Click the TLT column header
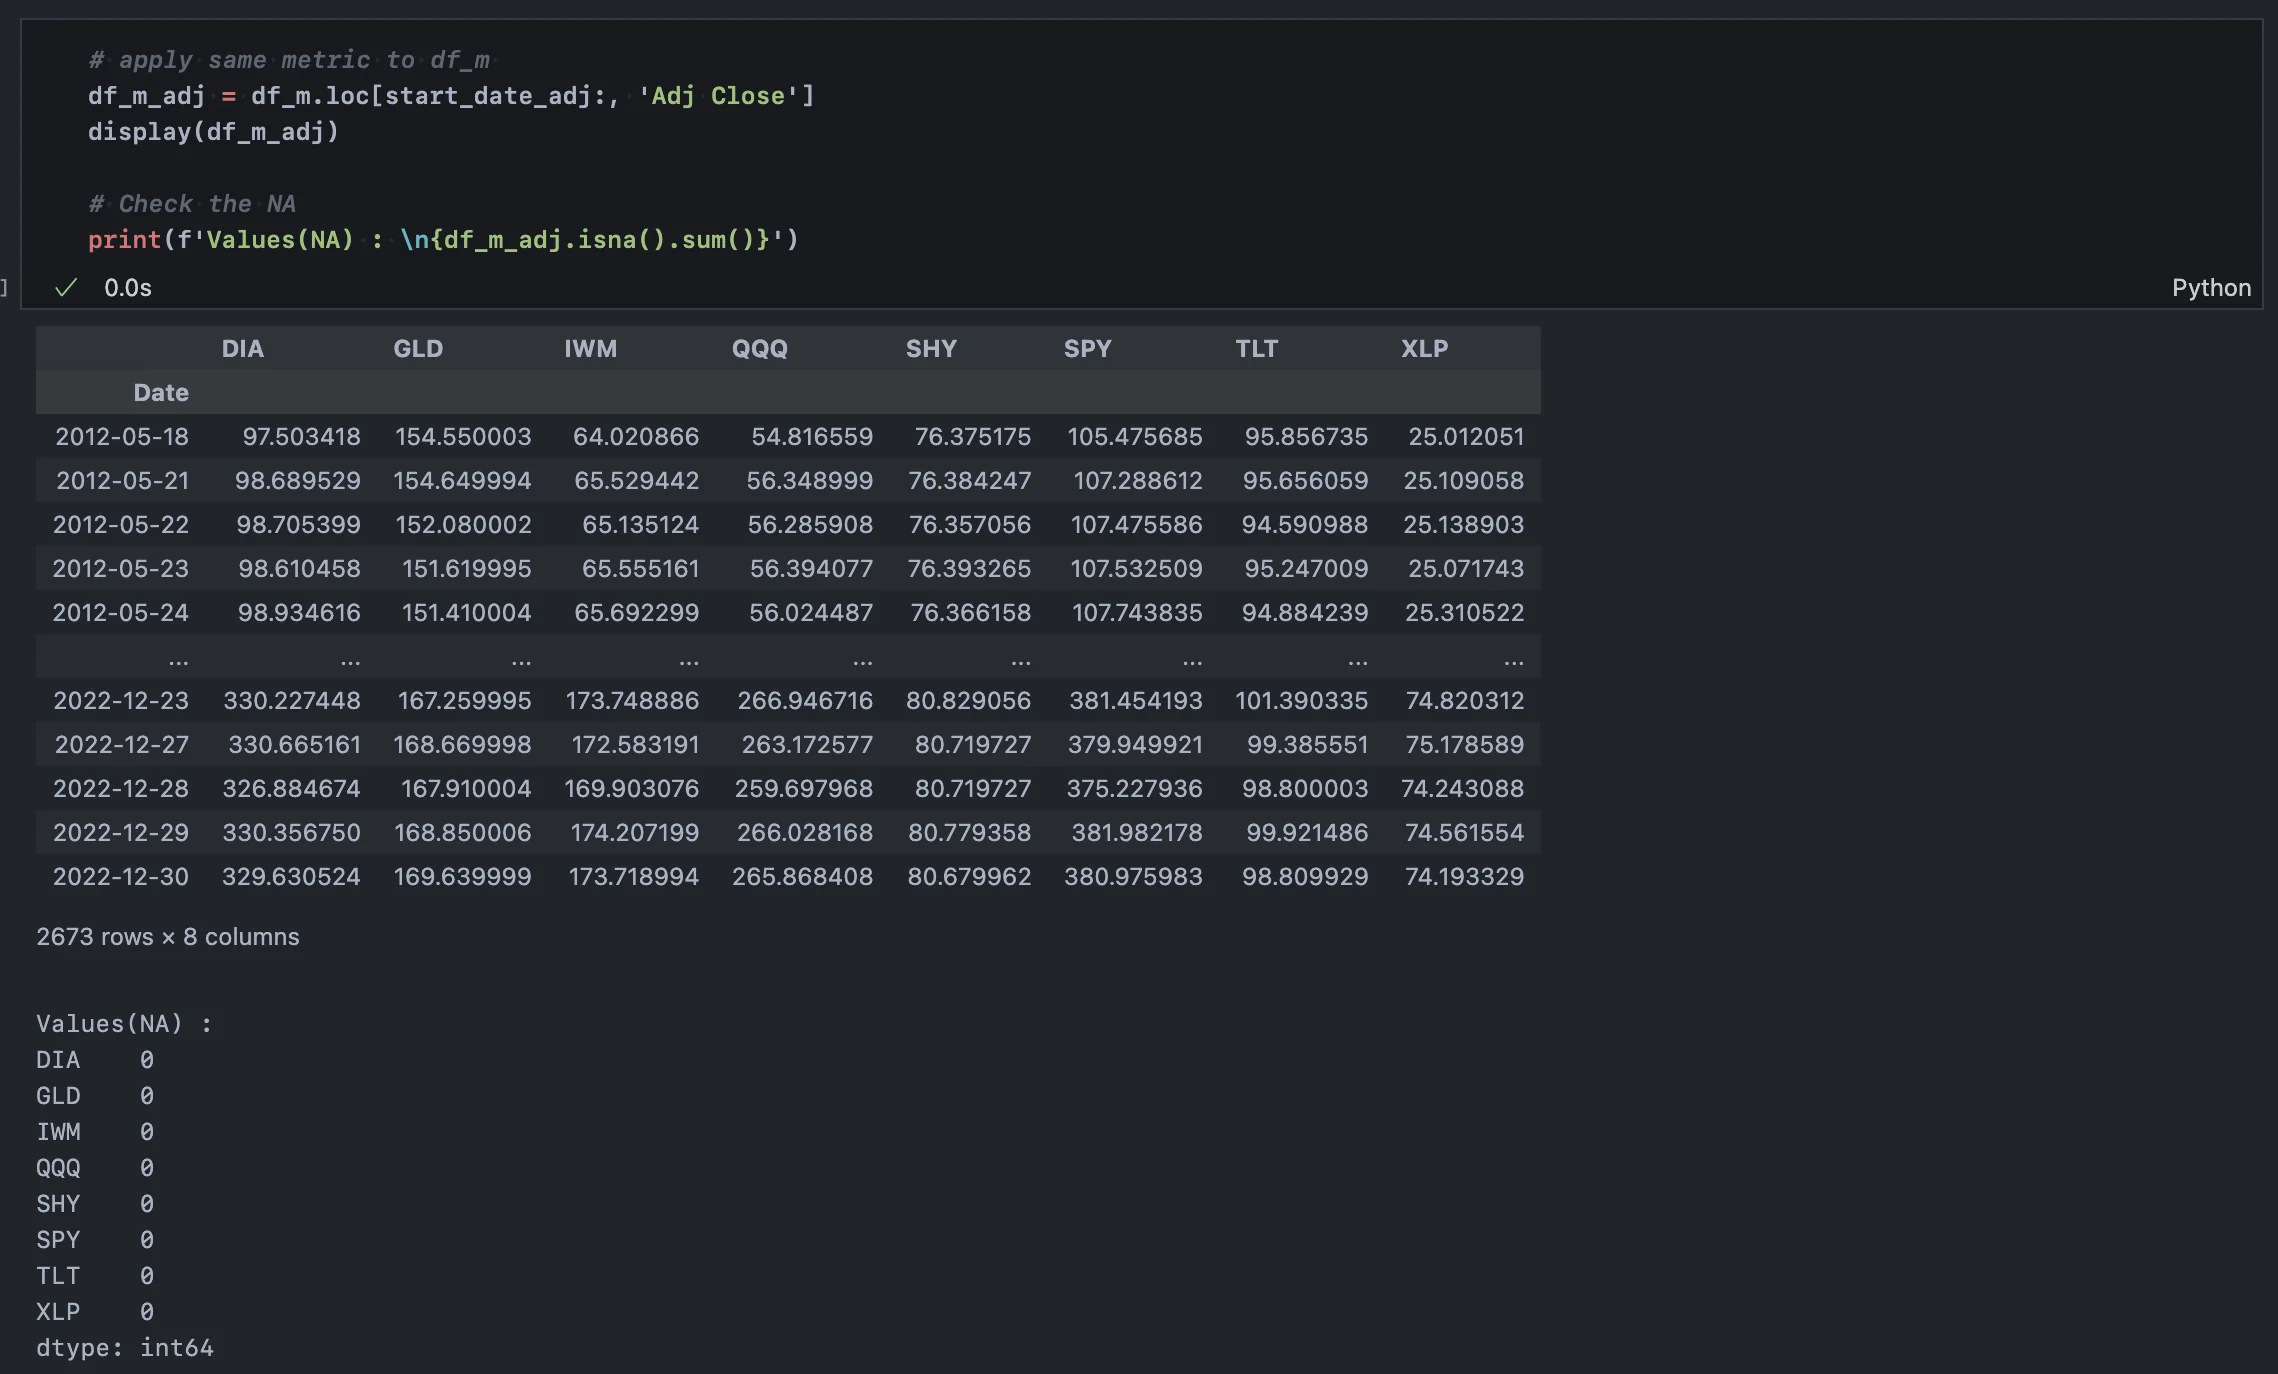This screenshot has height=1374, width=2278. pos(1256,349)
